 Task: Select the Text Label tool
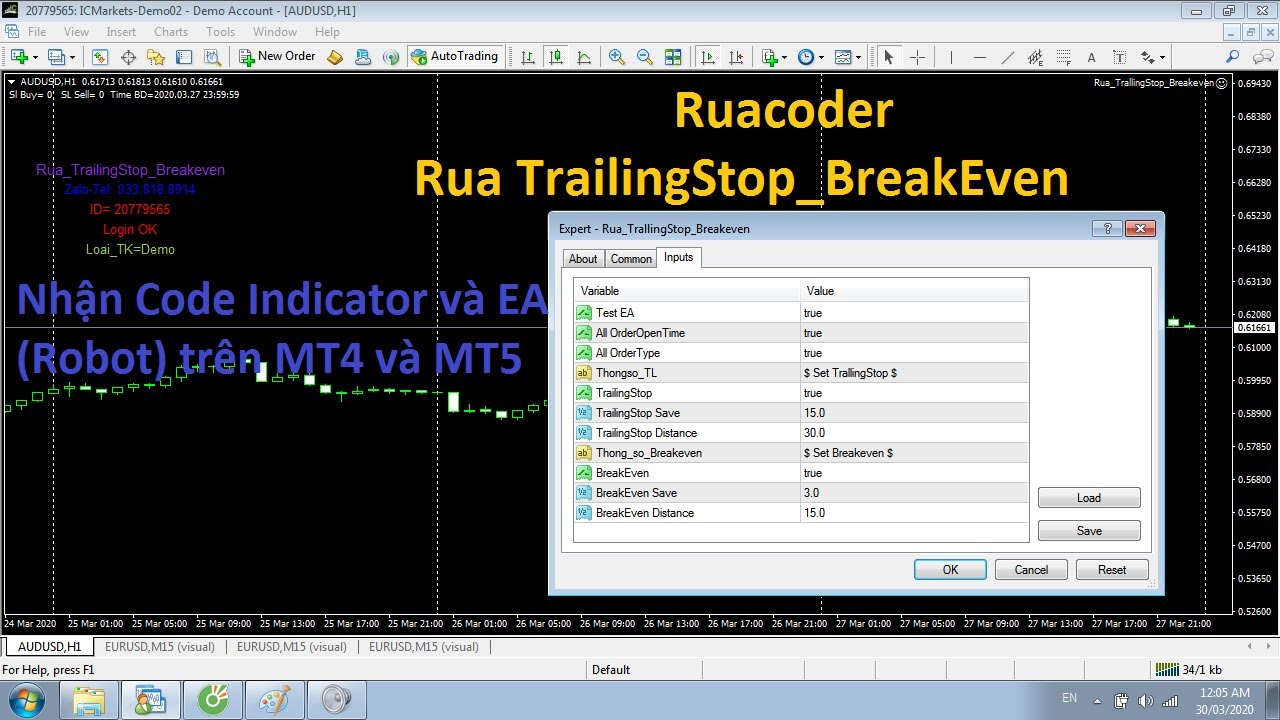coord(1119,57)
